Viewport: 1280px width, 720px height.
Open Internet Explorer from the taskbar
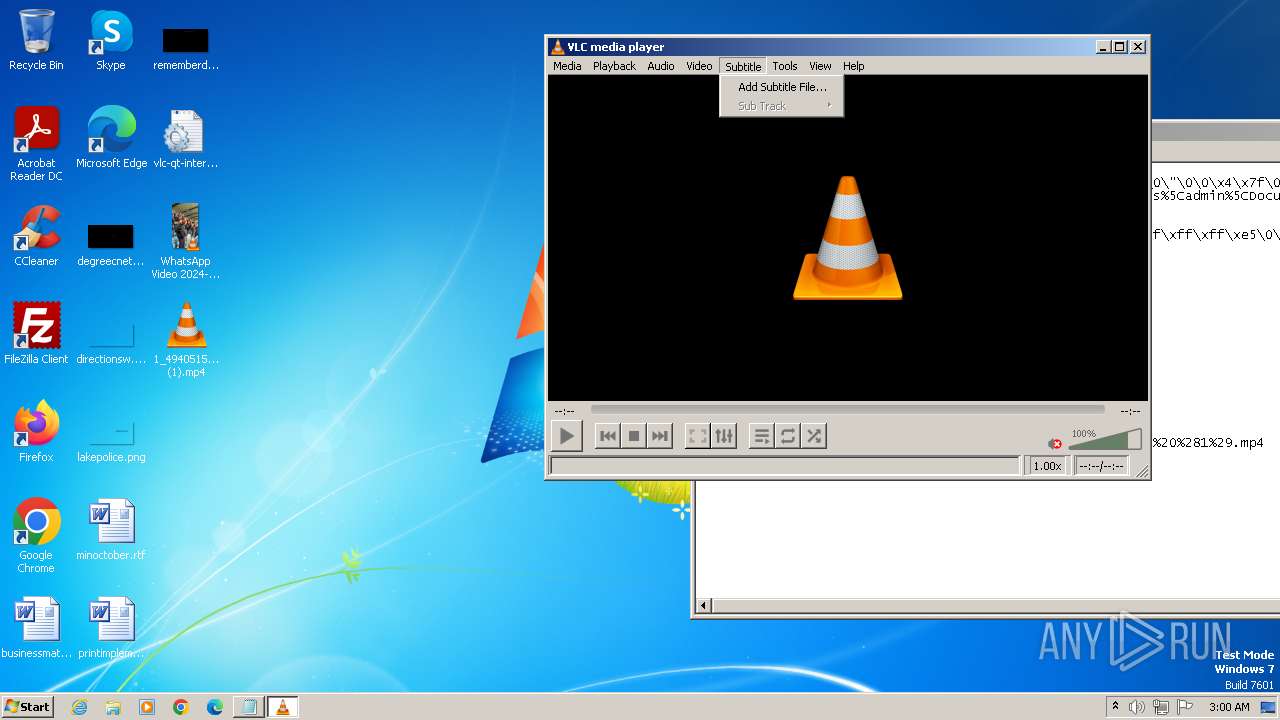tap(79, 707)
